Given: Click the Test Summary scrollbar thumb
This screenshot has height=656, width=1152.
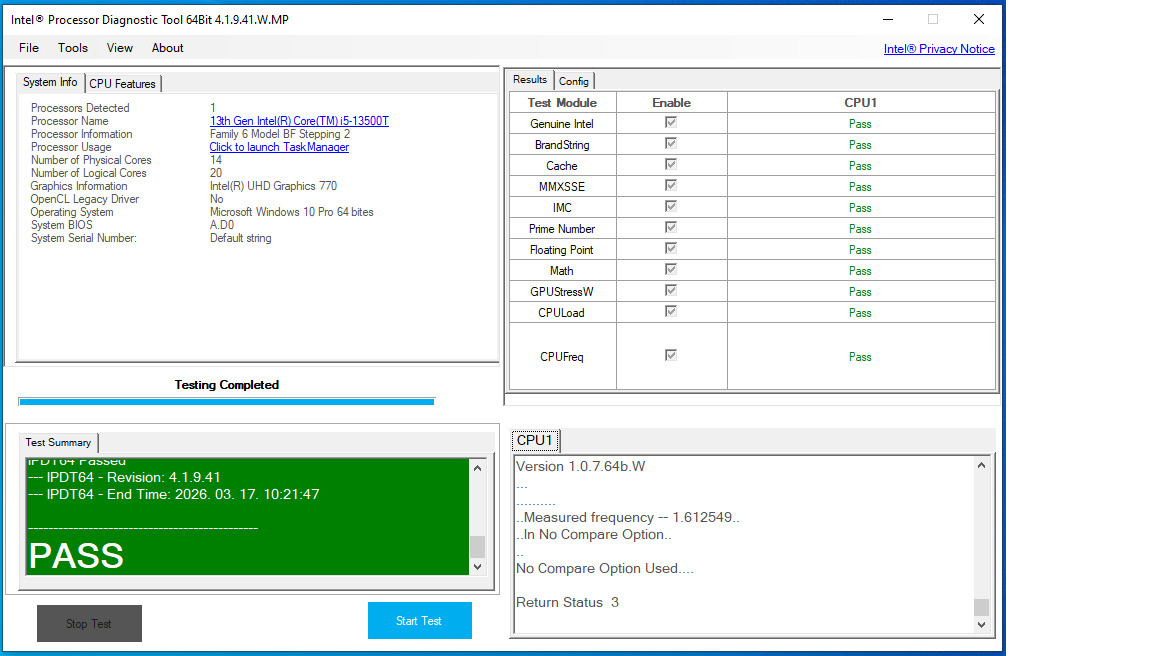Looking at the screenshot, I should click(x=478, y=547).
